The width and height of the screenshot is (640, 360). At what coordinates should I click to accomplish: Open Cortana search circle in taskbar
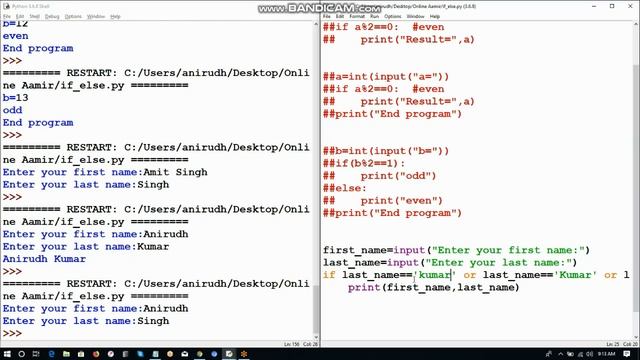point(22,354)
